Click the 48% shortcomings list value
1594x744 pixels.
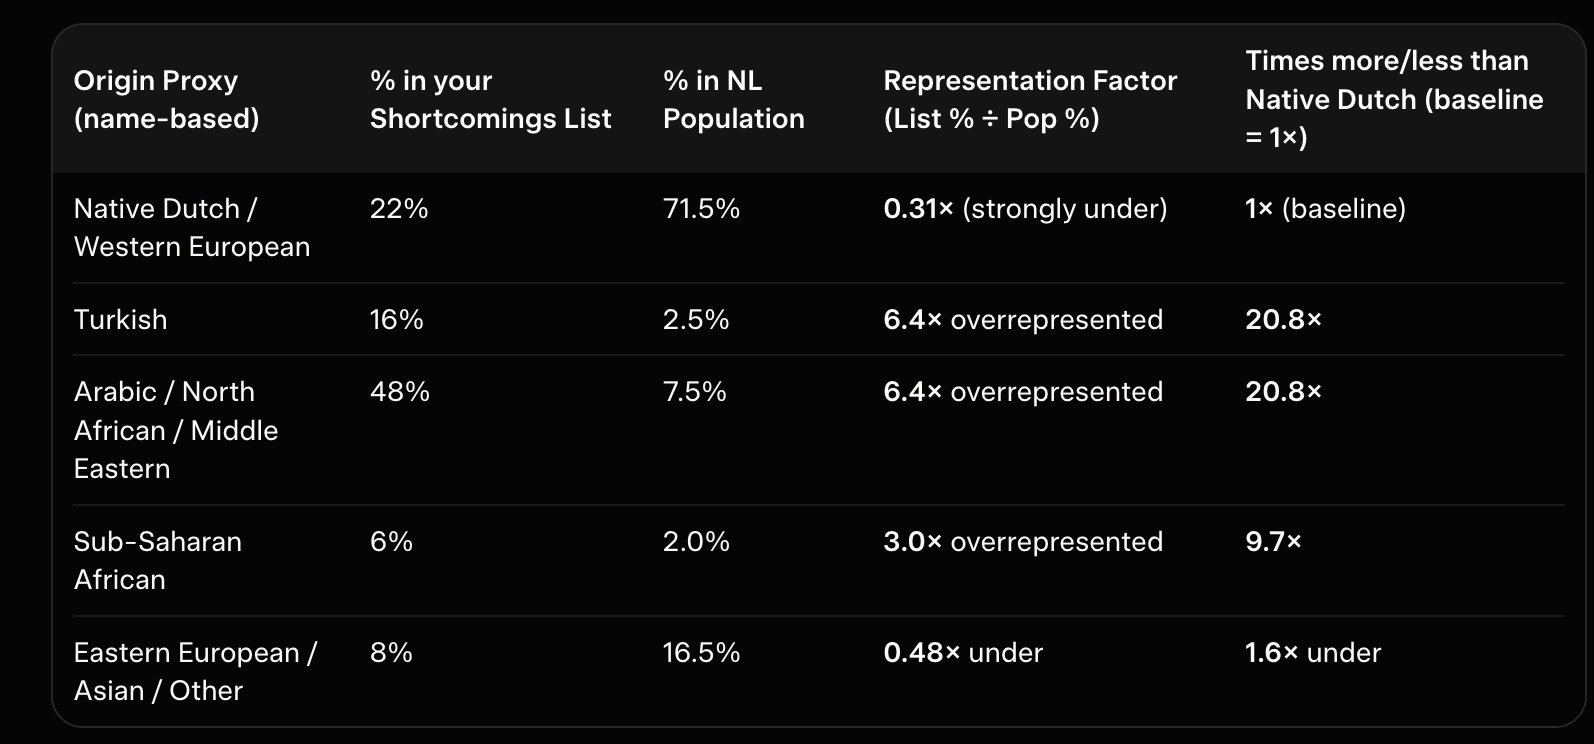(x=399, y=392)
